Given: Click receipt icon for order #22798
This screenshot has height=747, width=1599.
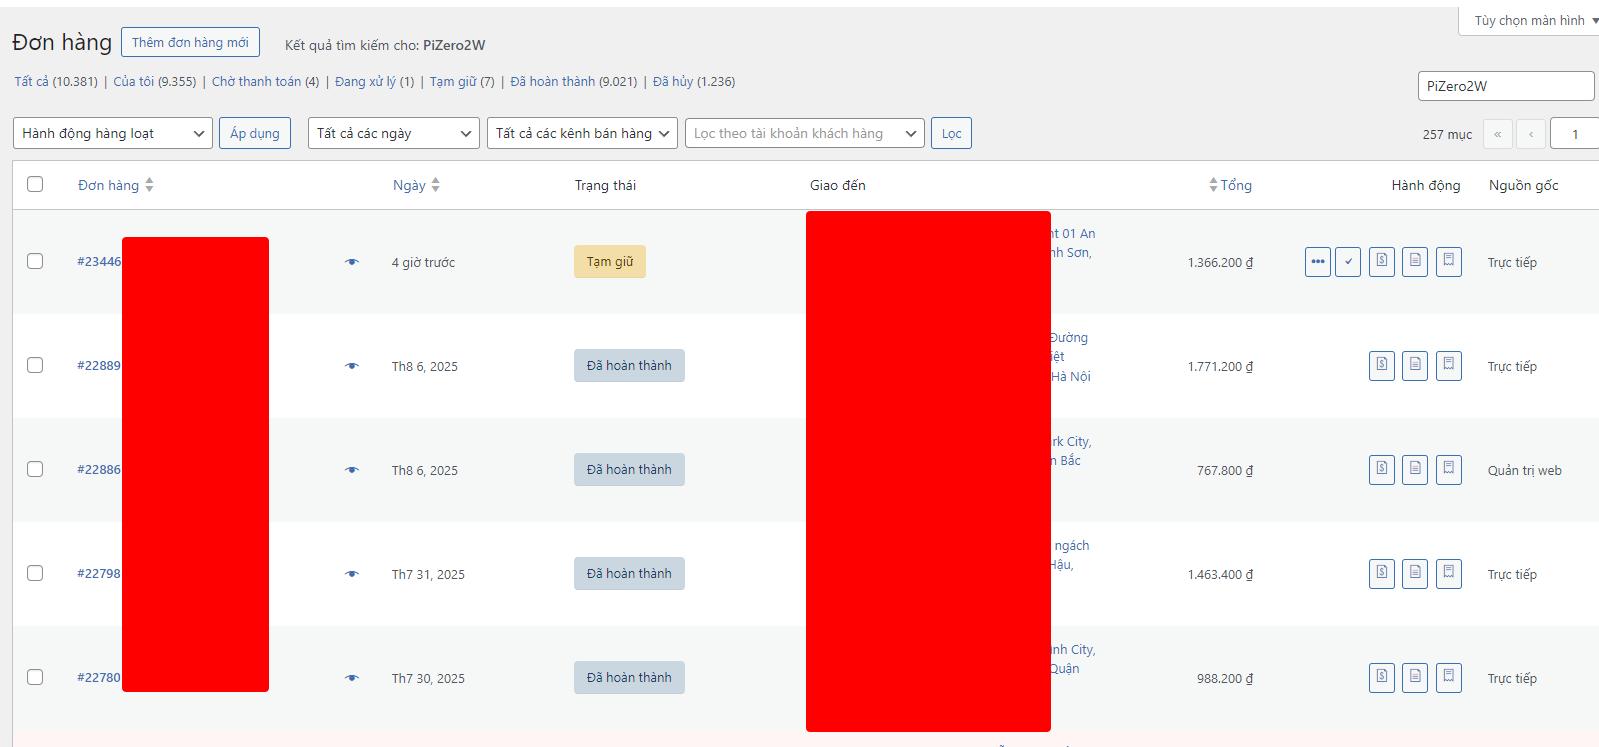Looking at the screenshot, I should coord(1448,574).
